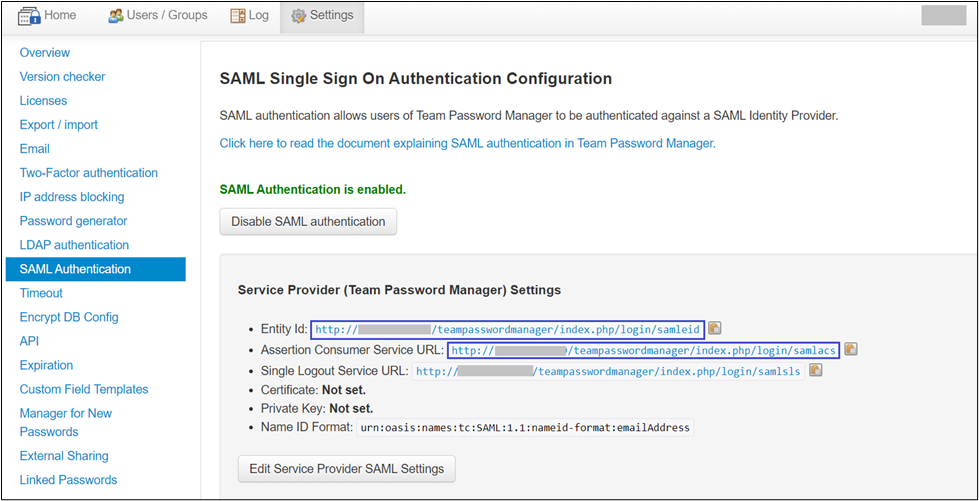Select the Entity Id URL field
979x501 pixels.
pyautogui.click(x=508, y=328)
